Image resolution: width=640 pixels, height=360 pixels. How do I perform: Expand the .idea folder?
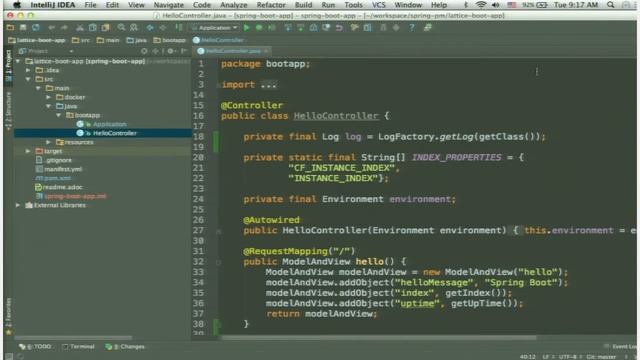[28, 70]
